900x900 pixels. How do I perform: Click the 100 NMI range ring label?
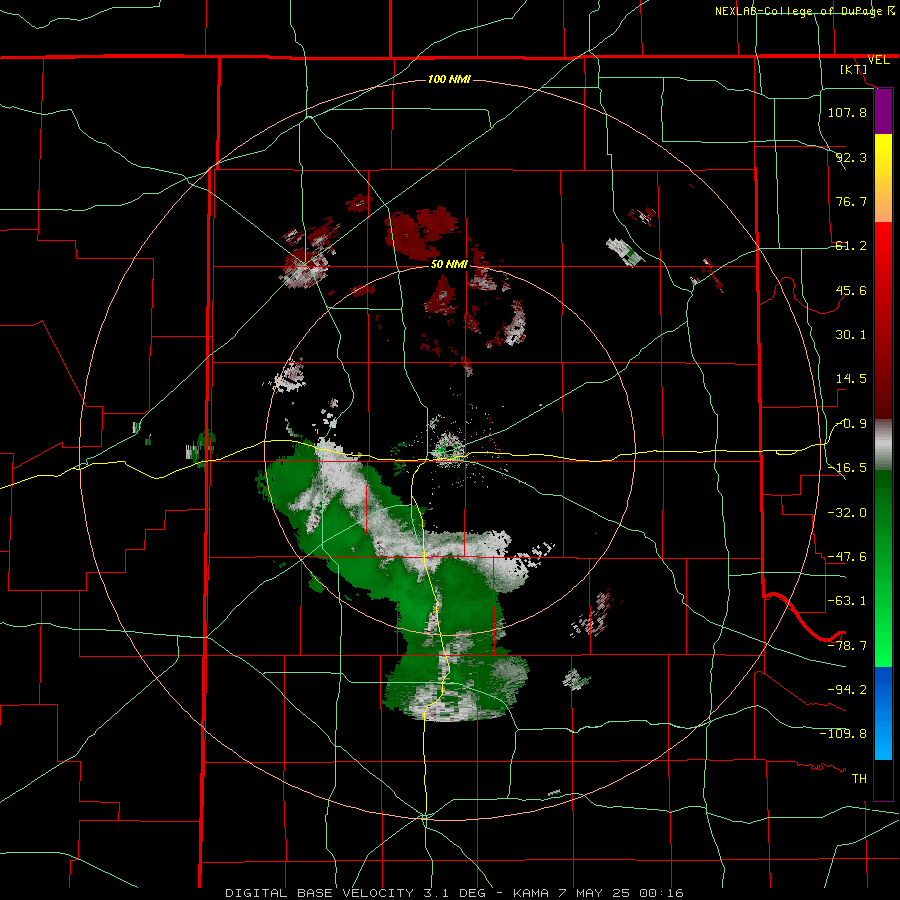(449, 79)
